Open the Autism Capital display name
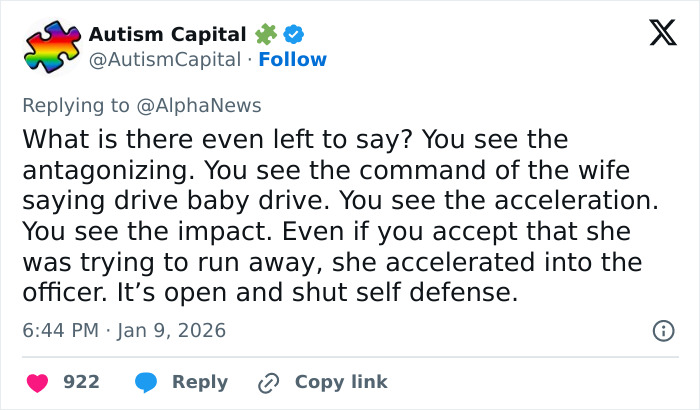The width and height of the screenshot is (700, 410). 166,34
